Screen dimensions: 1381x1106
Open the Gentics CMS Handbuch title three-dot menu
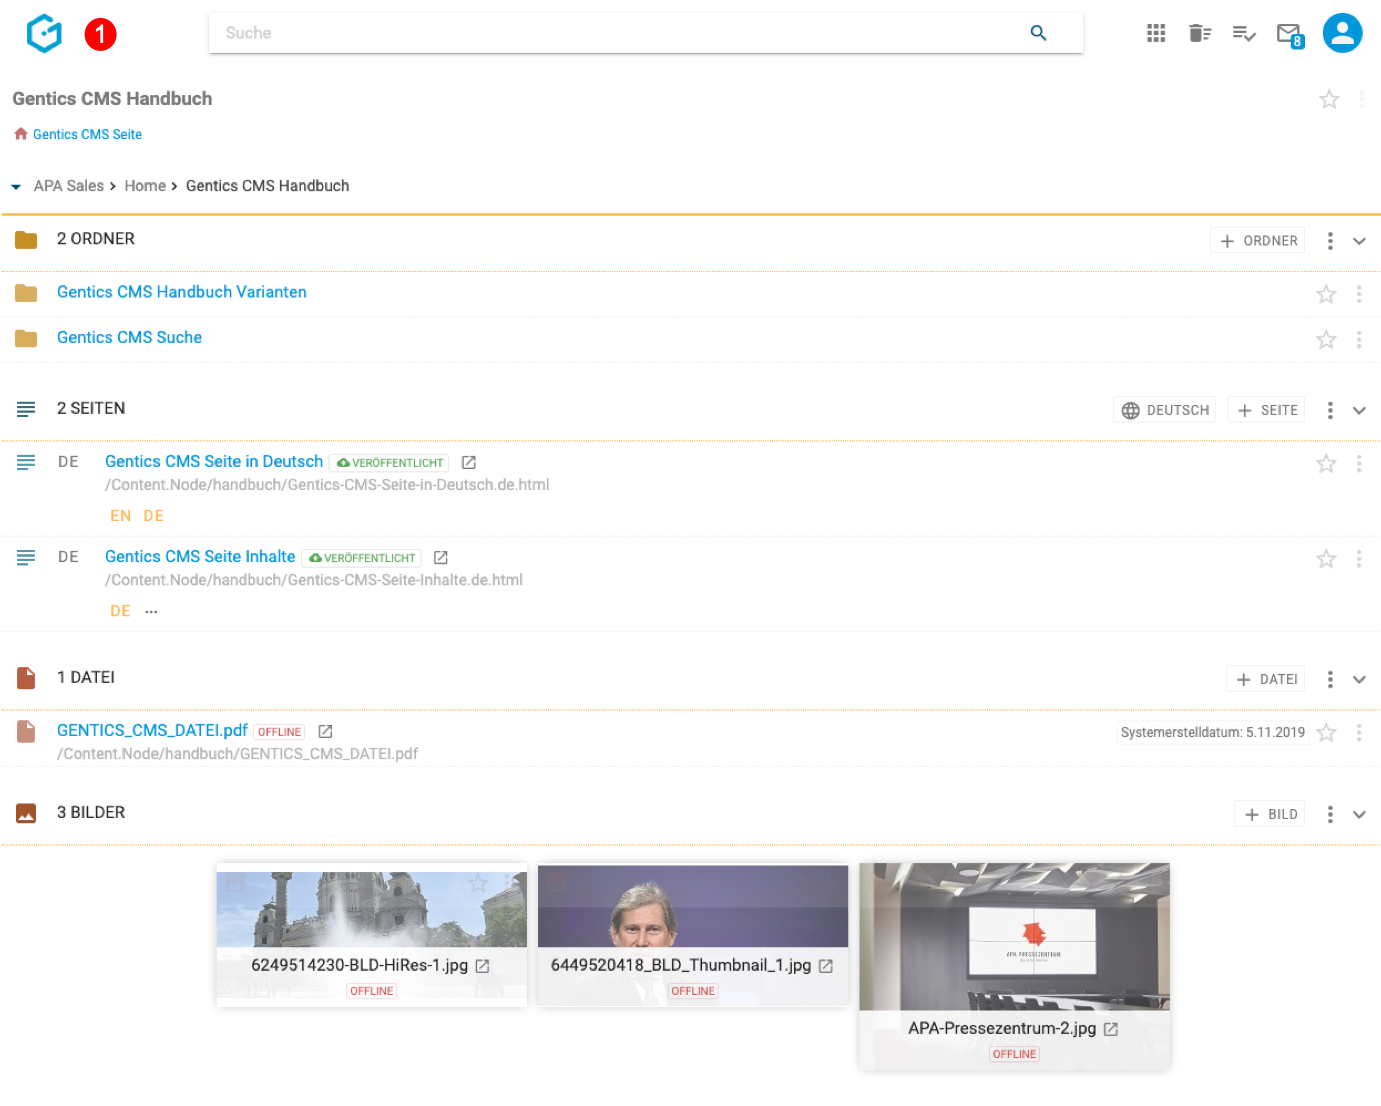1361,99
